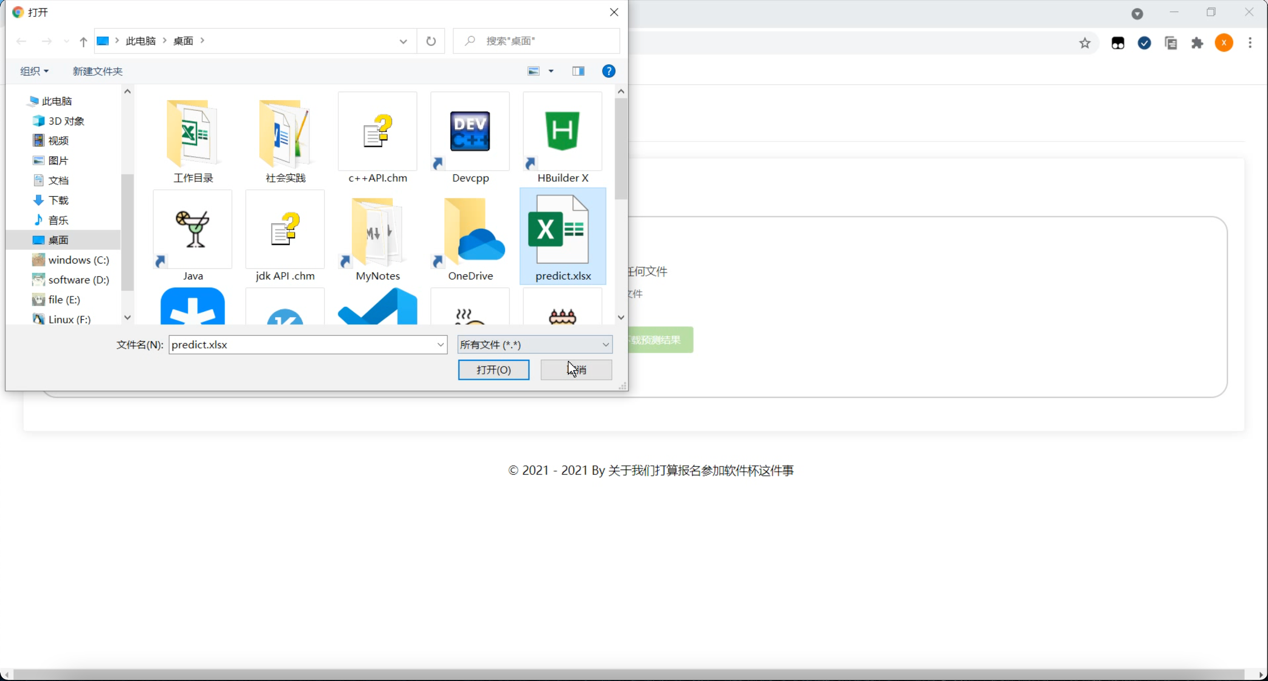1268x681 pixels.
Task: Go back in the file dialog
Action: pos(21,41)
